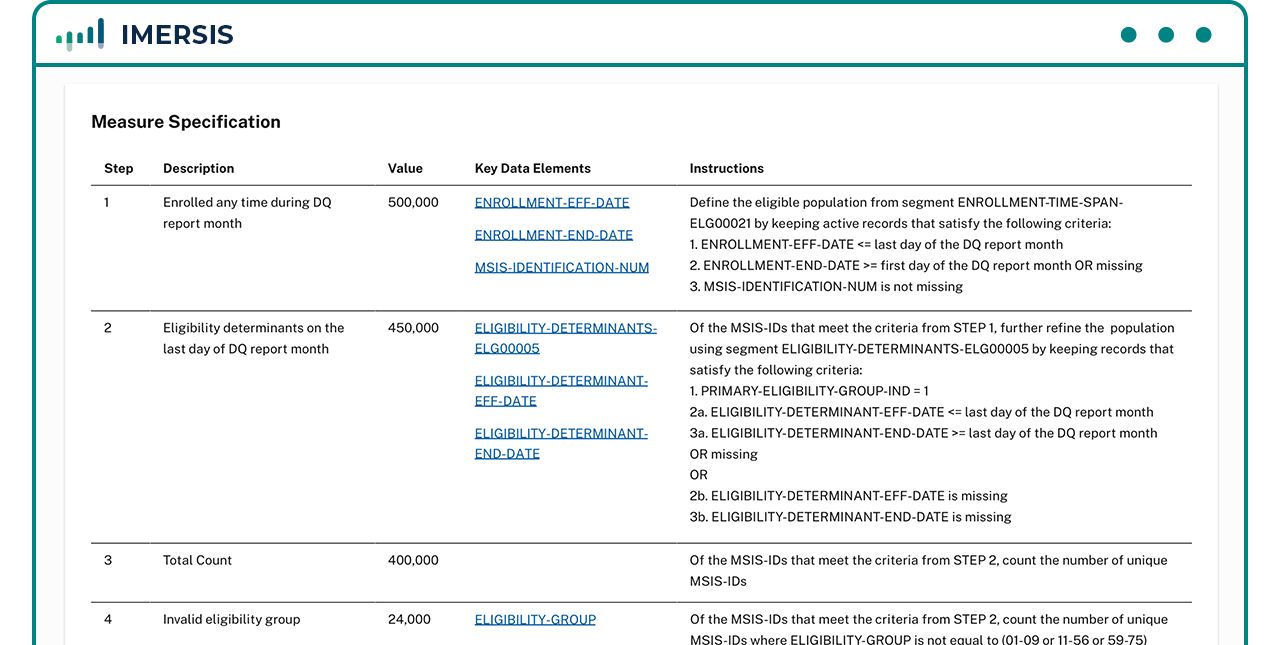This screenshot has width=1280, height=645.
Task: Follow the MSIS-IDENTIFICATION-NUM link
Action: [x=562, y=267]
